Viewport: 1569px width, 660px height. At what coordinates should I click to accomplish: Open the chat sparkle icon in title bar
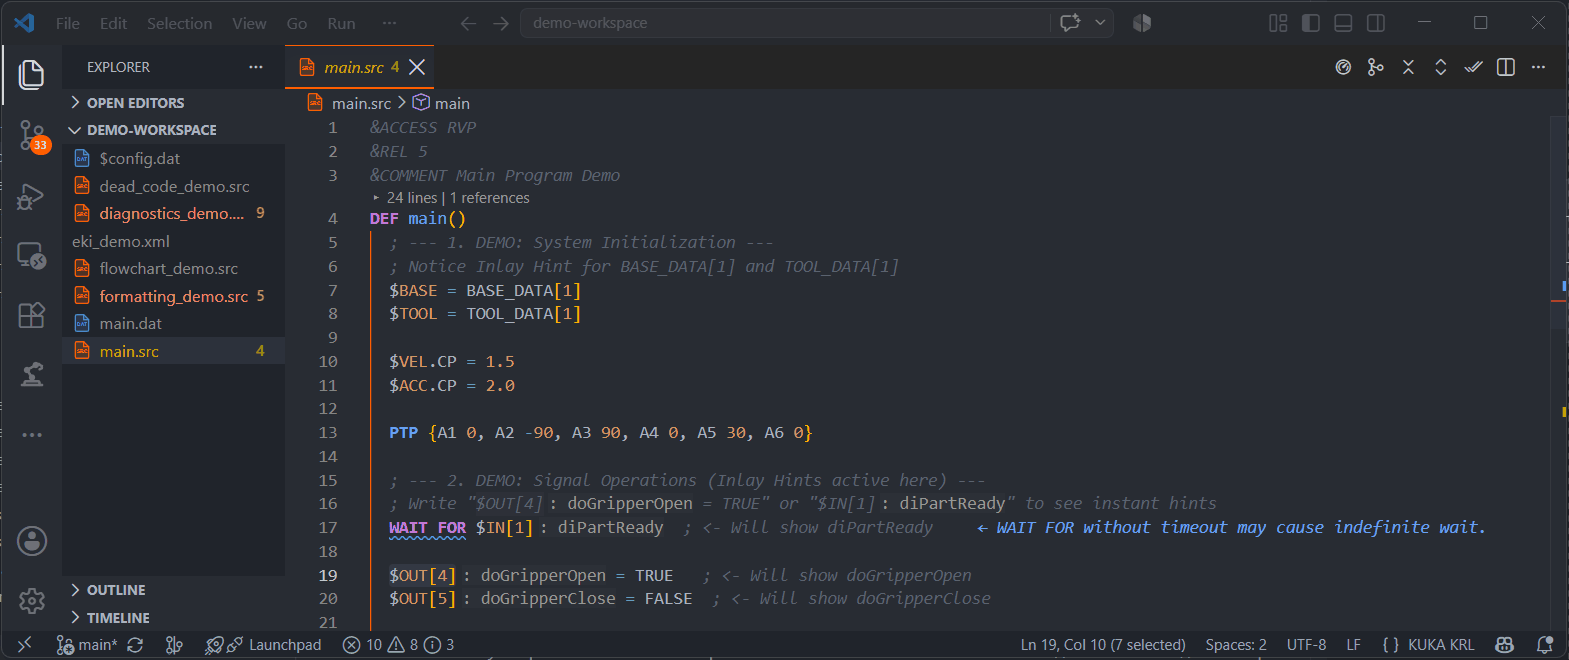(x=1070, y=23)
